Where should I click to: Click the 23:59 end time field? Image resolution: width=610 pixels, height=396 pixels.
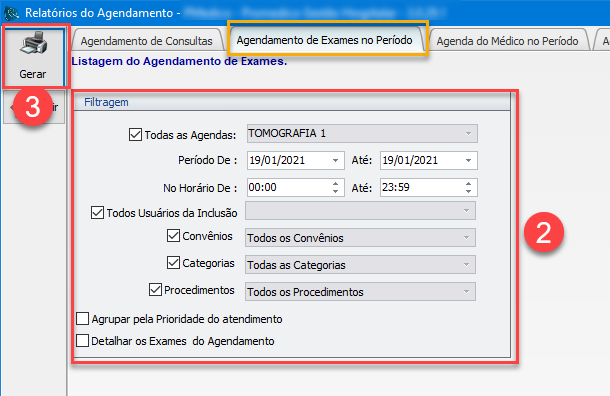pos(421,187)
